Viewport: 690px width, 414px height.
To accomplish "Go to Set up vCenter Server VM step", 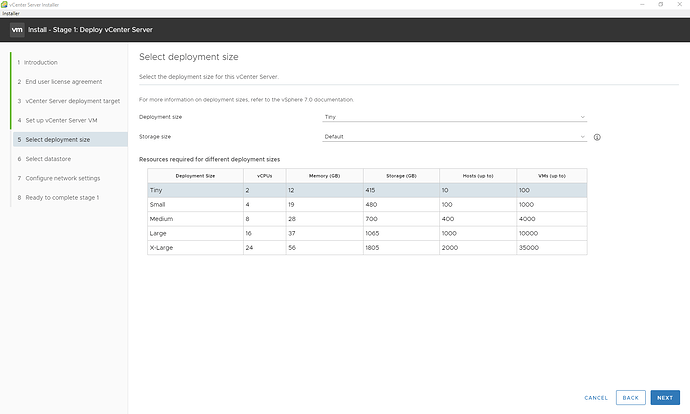I will tap(60, 120).
